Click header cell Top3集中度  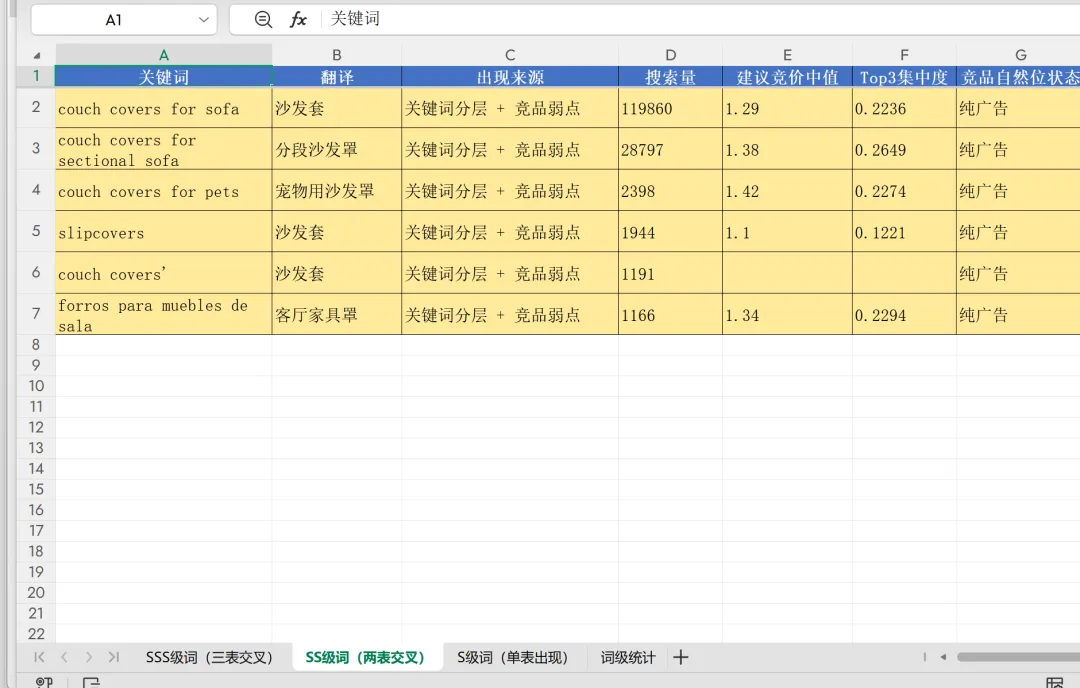(904, 76)
